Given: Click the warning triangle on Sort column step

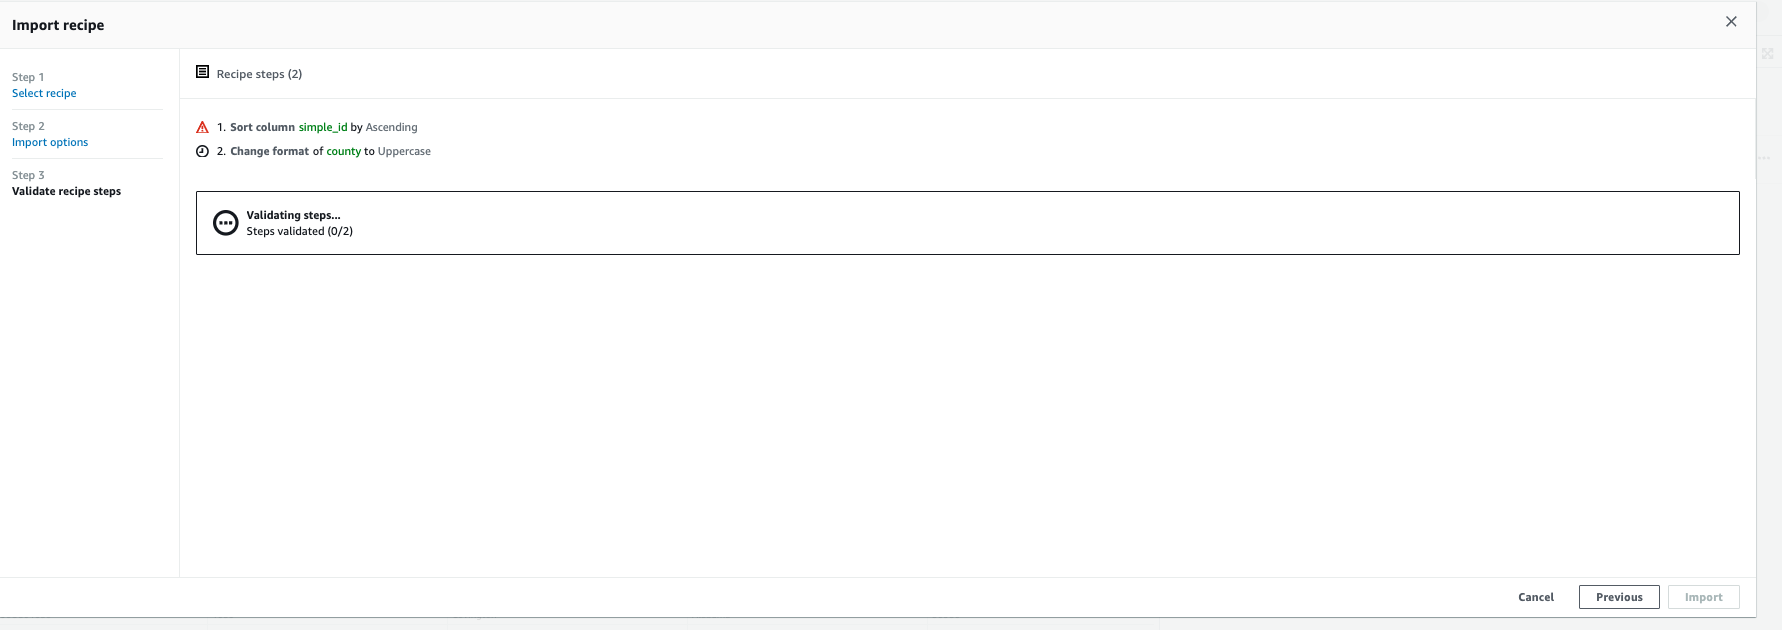Looking at the screenshot, I should [x=200, y=126].
